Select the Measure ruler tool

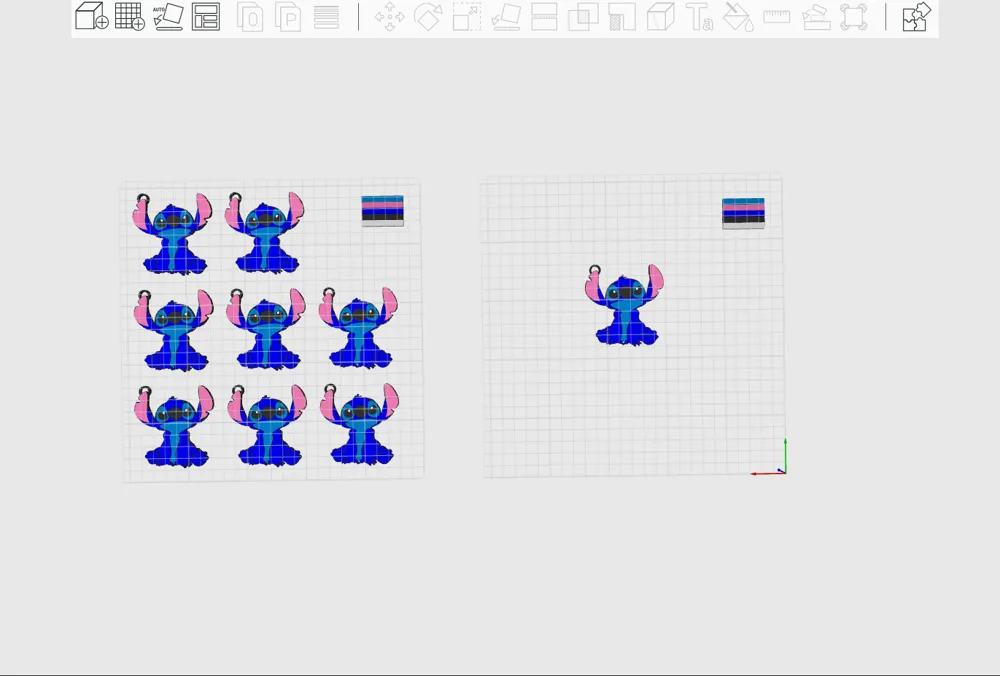coord(777,17)
